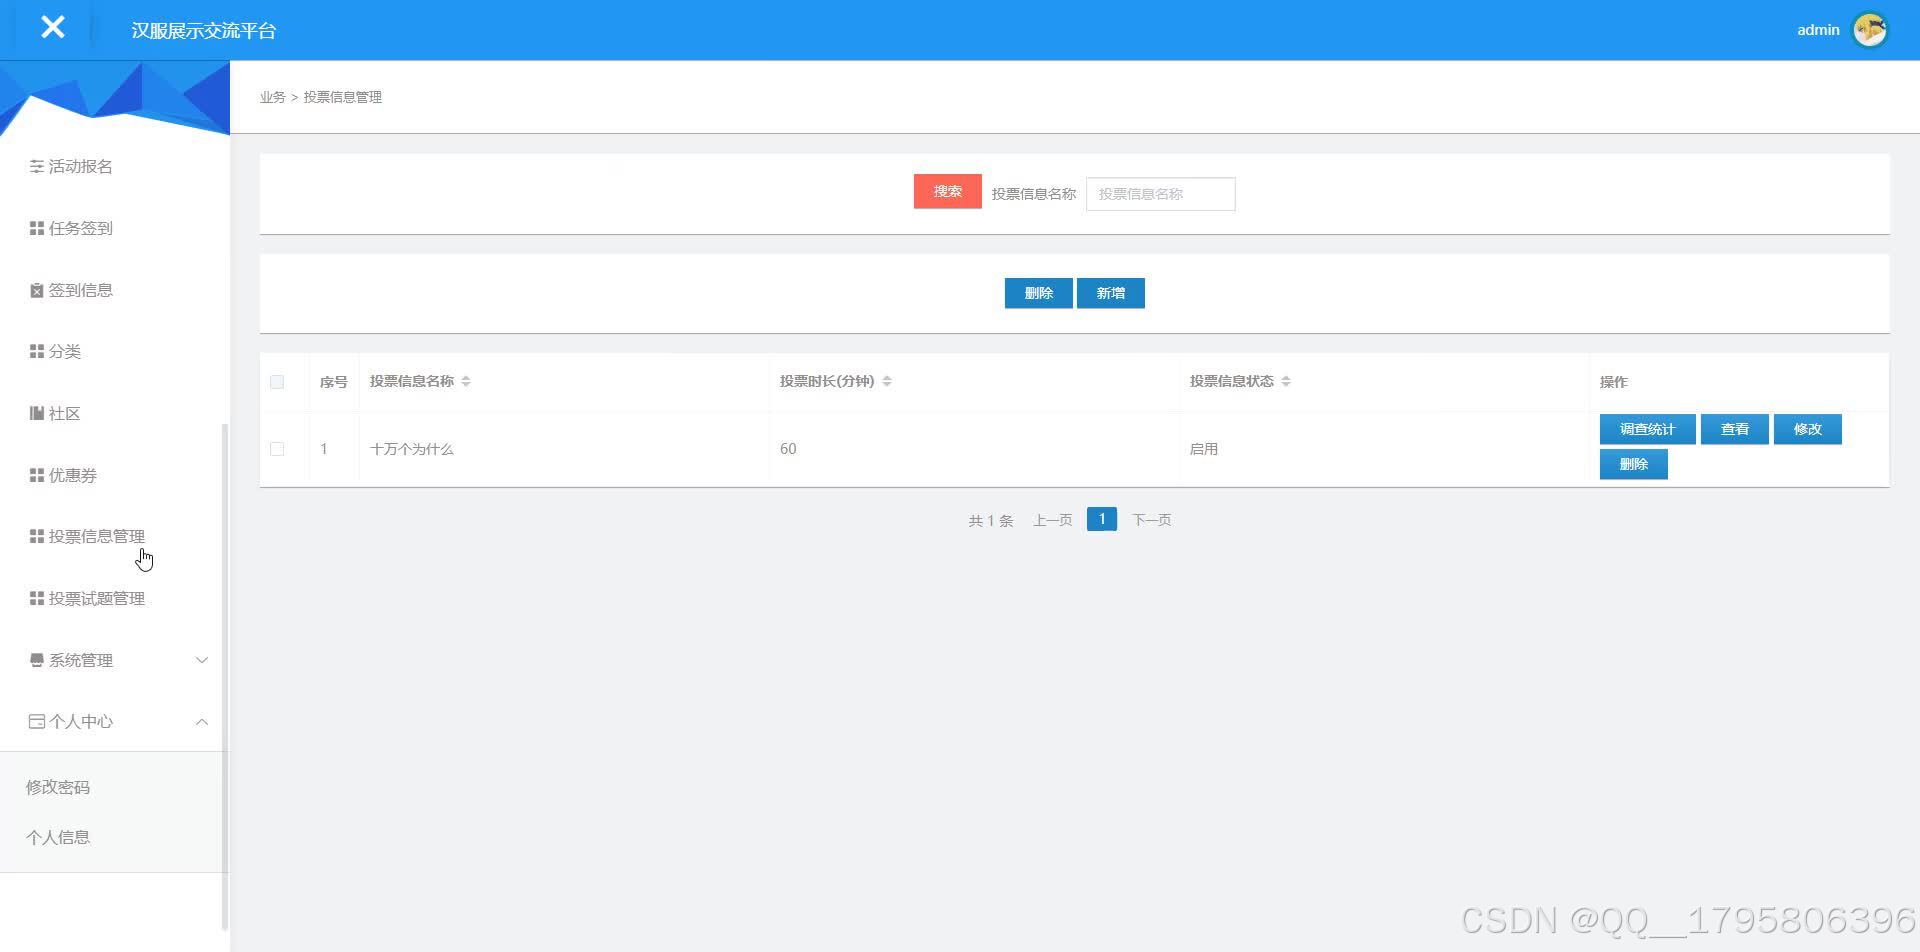This screenshot has height=952, width=1920.
Task: Click the 签到信息 clipboard icon
Action: 36,290
